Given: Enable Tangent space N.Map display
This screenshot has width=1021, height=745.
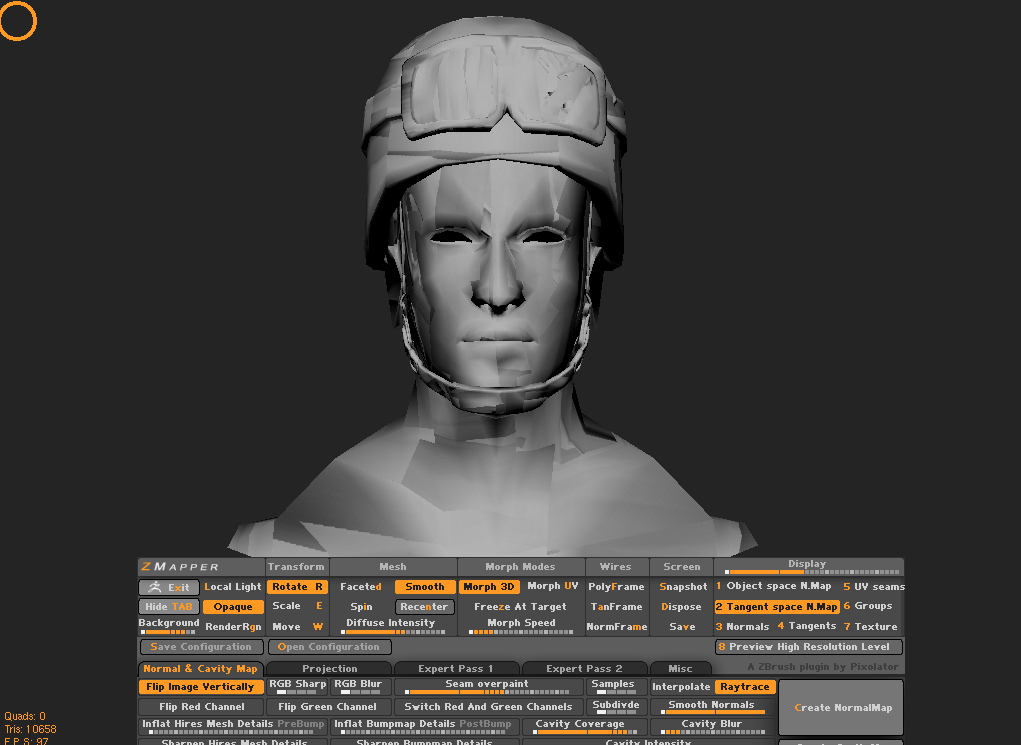Looking at the screenshot, I should coord(776,607).
